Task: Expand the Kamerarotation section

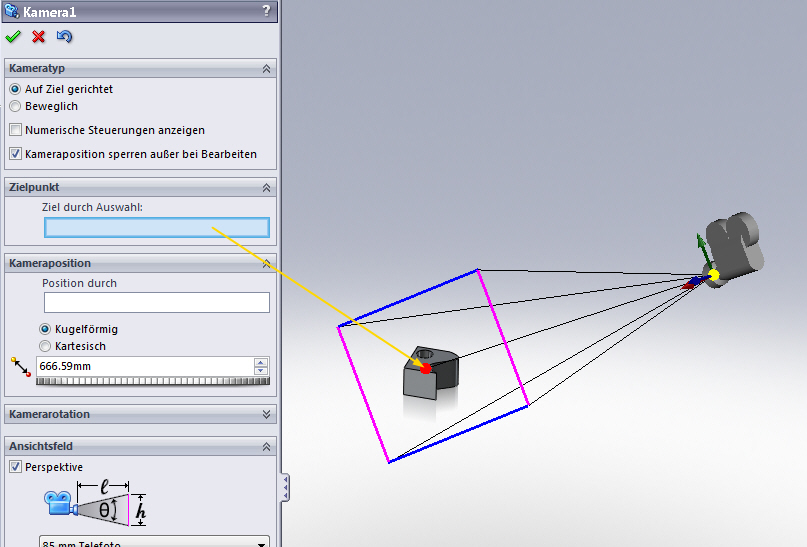Action: (x=266, y=414)
